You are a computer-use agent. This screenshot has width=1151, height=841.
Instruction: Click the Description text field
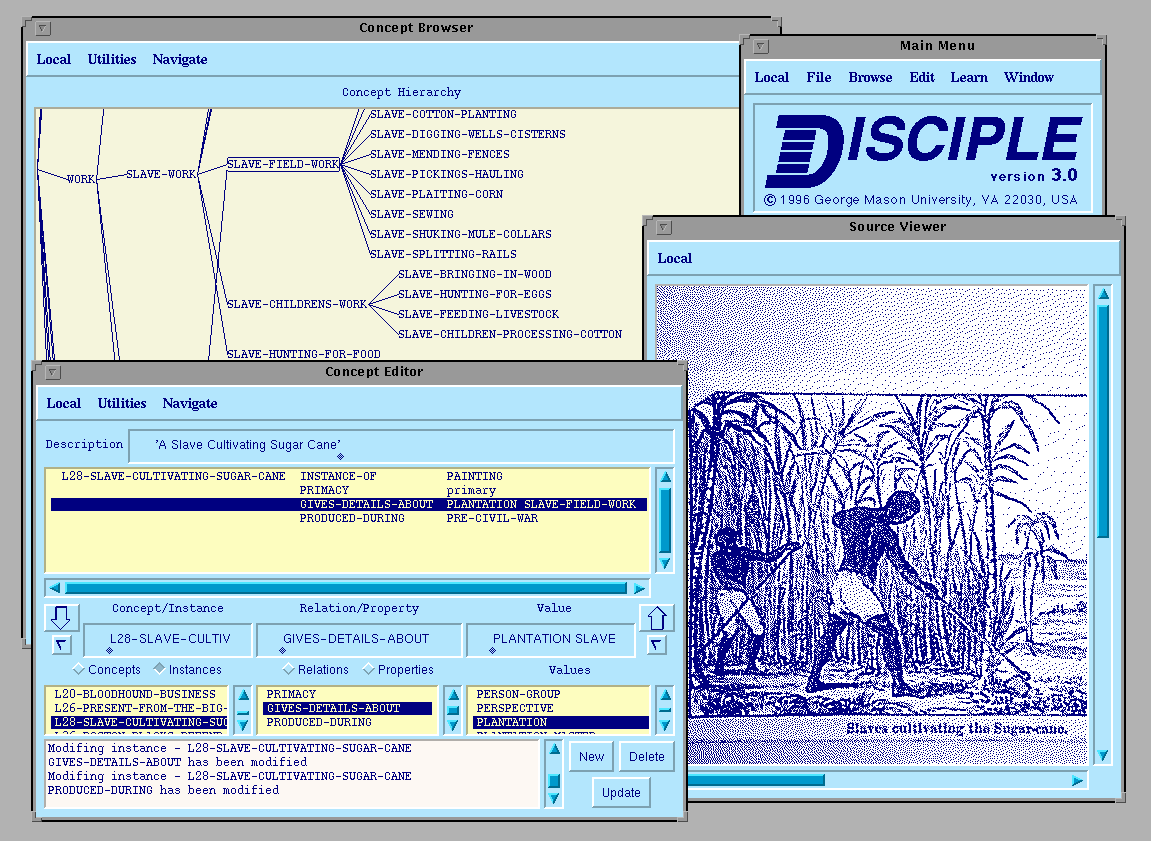tap(400, 445)
